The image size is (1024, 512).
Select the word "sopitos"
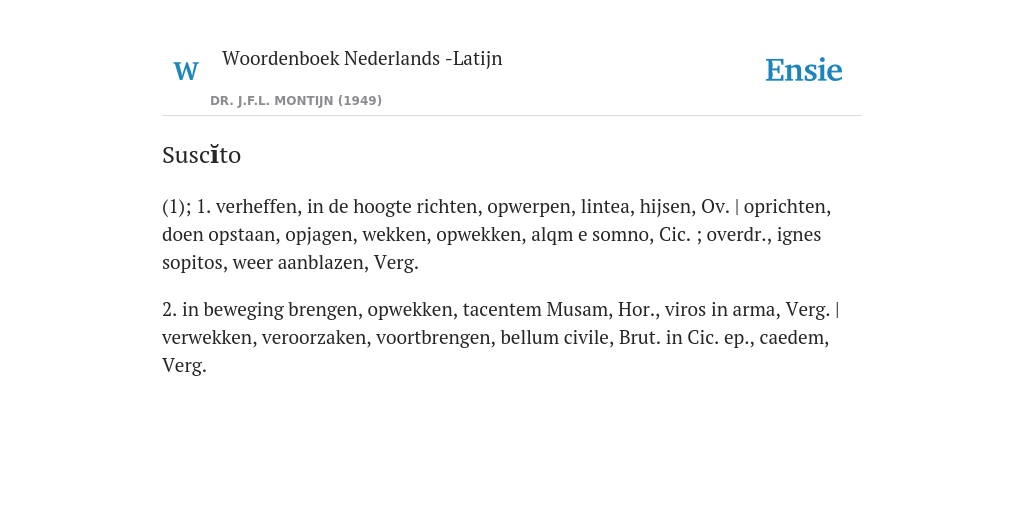193,263
